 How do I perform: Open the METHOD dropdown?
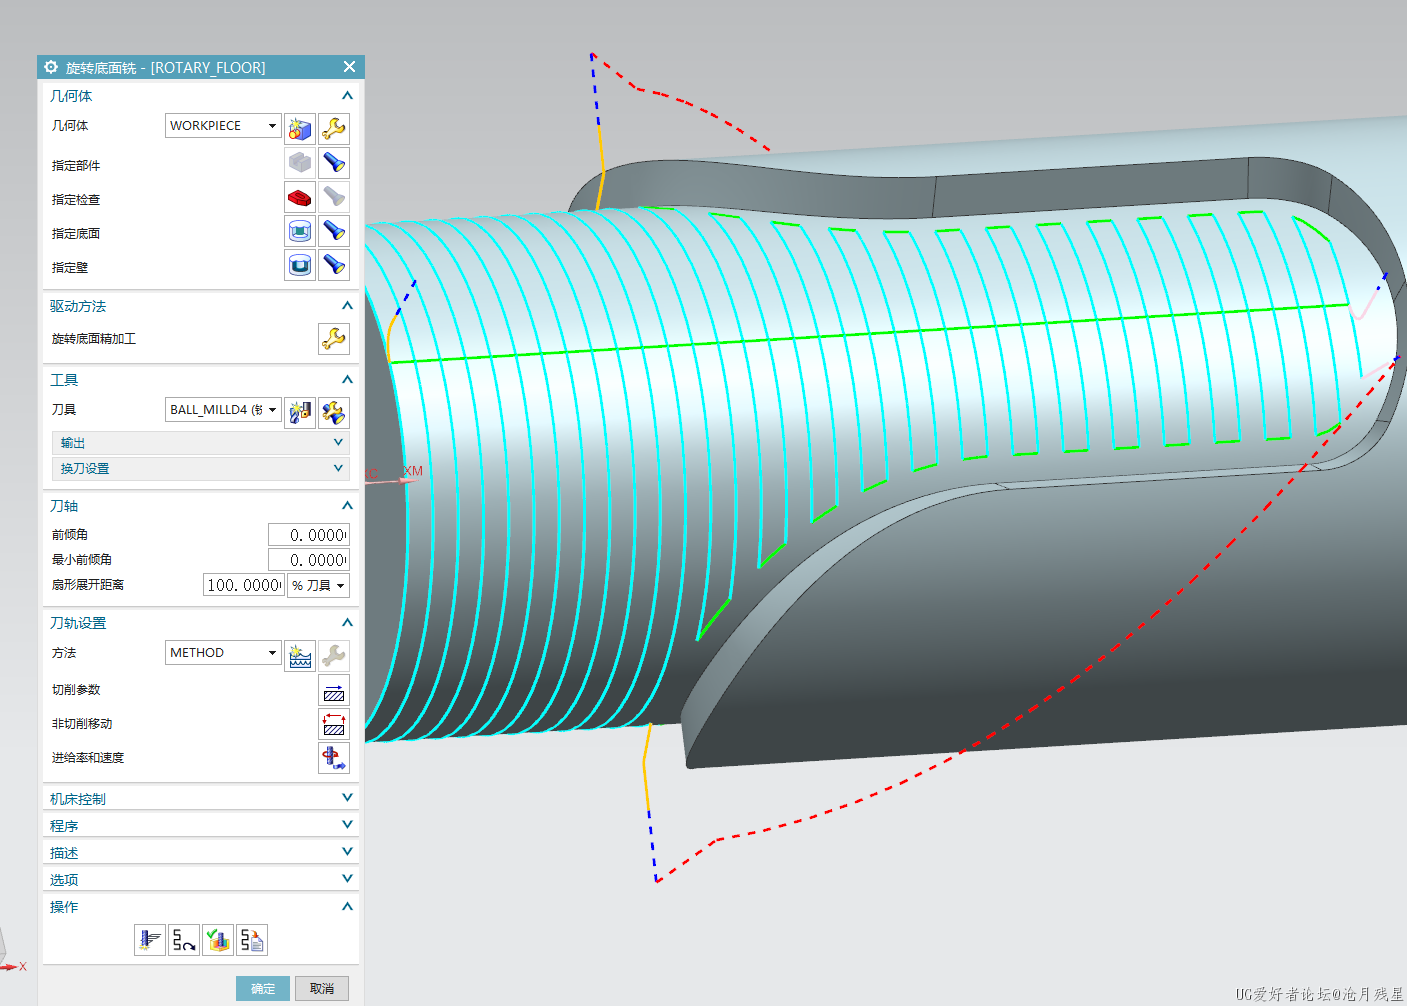(223, 652)
